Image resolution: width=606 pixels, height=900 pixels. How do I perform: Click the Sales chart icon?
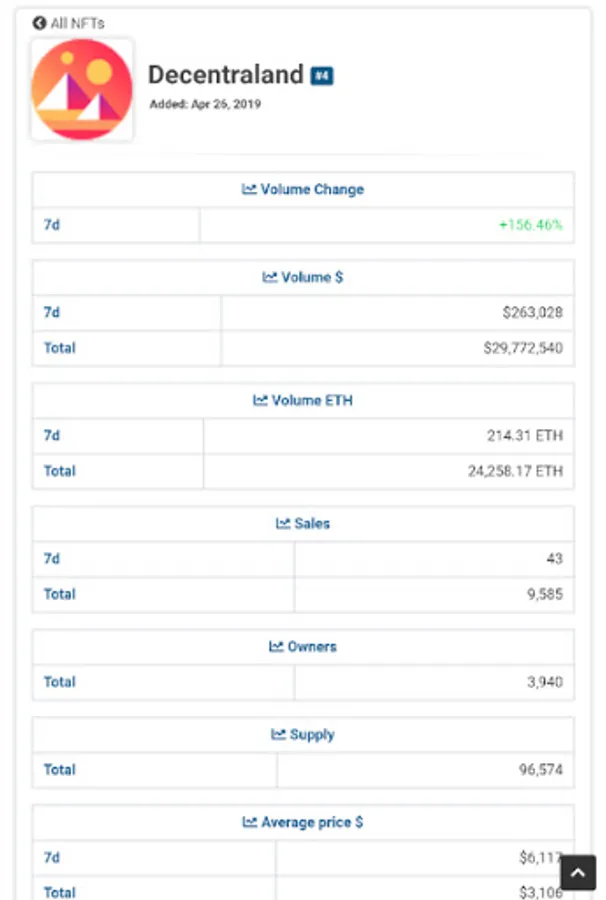click(283, 523)
